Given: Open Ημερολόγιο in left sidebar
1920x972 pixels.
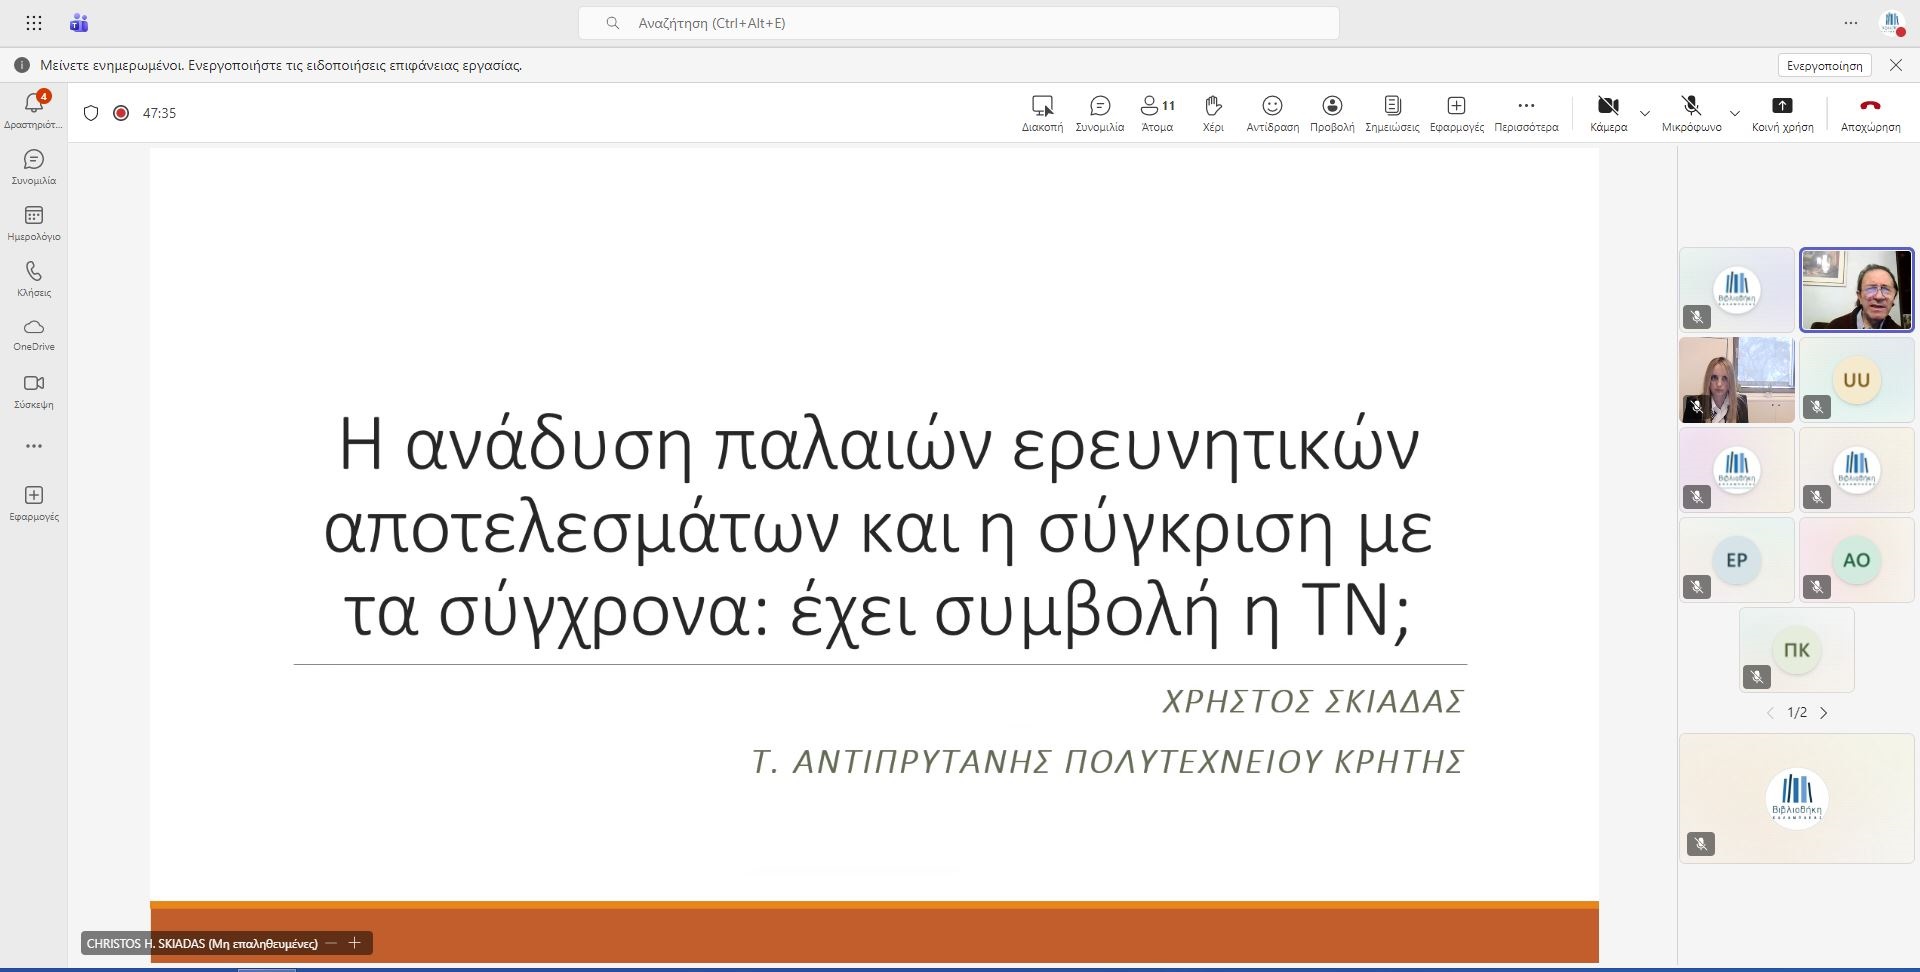Looking at the screenshot, I should click(34, 223).
